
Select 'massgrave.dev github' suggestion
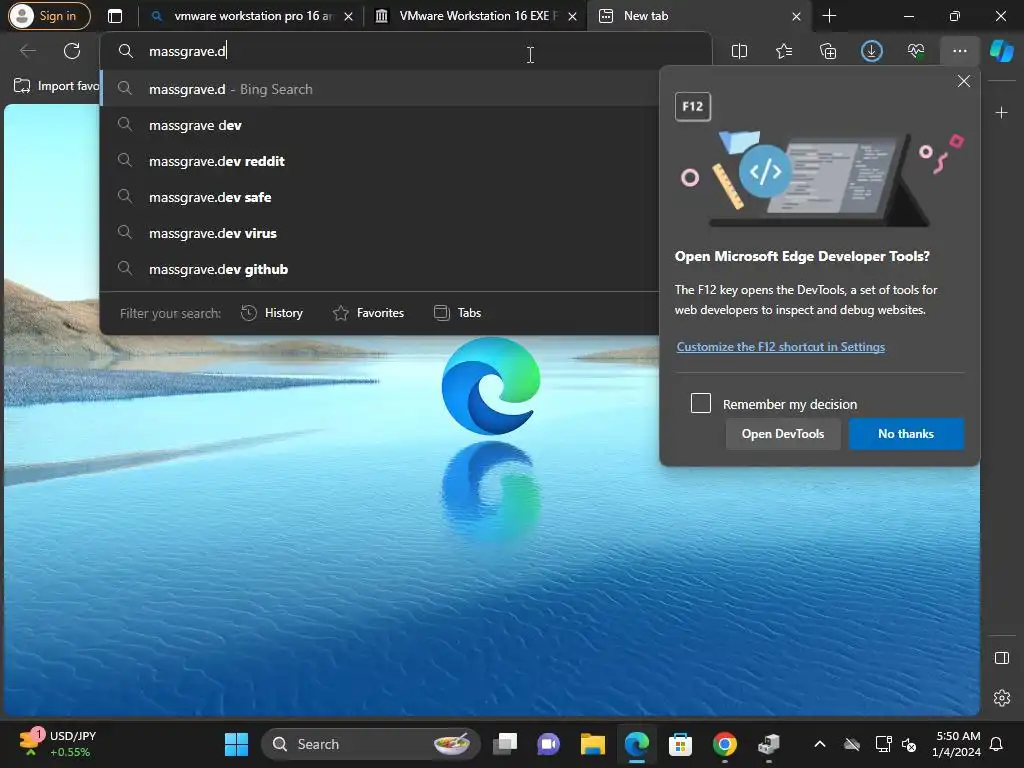[380, 268]
